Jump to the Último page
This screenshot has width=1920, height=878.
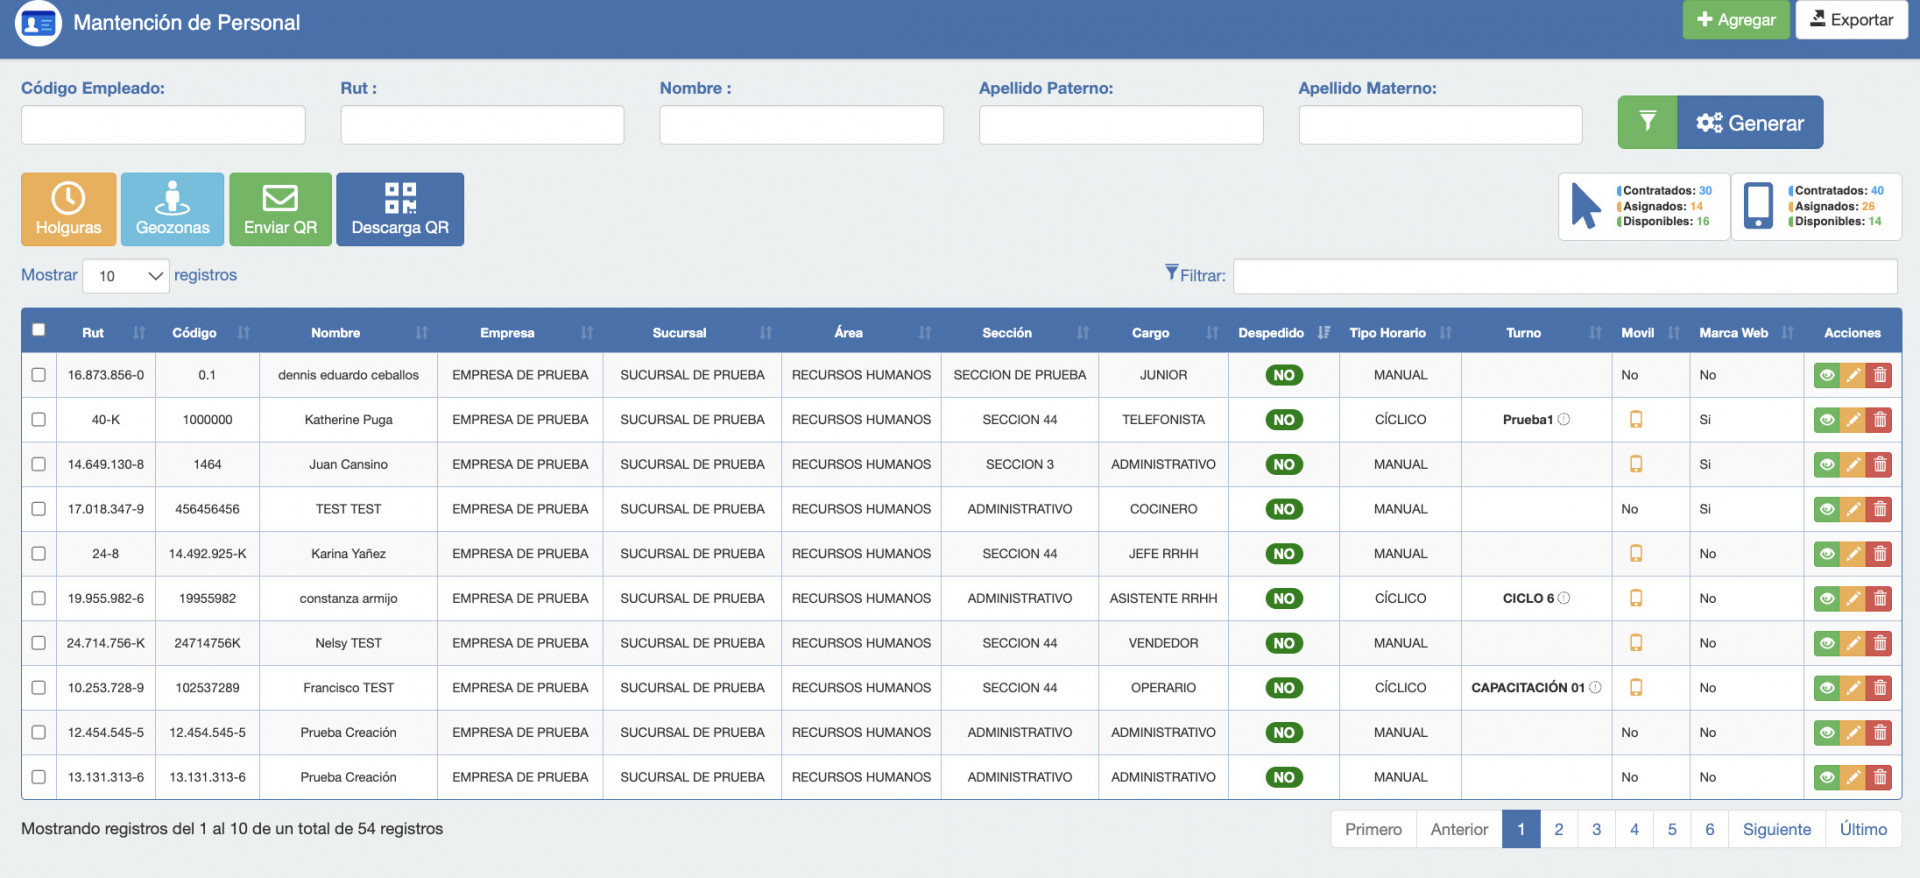click(x=1863, y=829)
